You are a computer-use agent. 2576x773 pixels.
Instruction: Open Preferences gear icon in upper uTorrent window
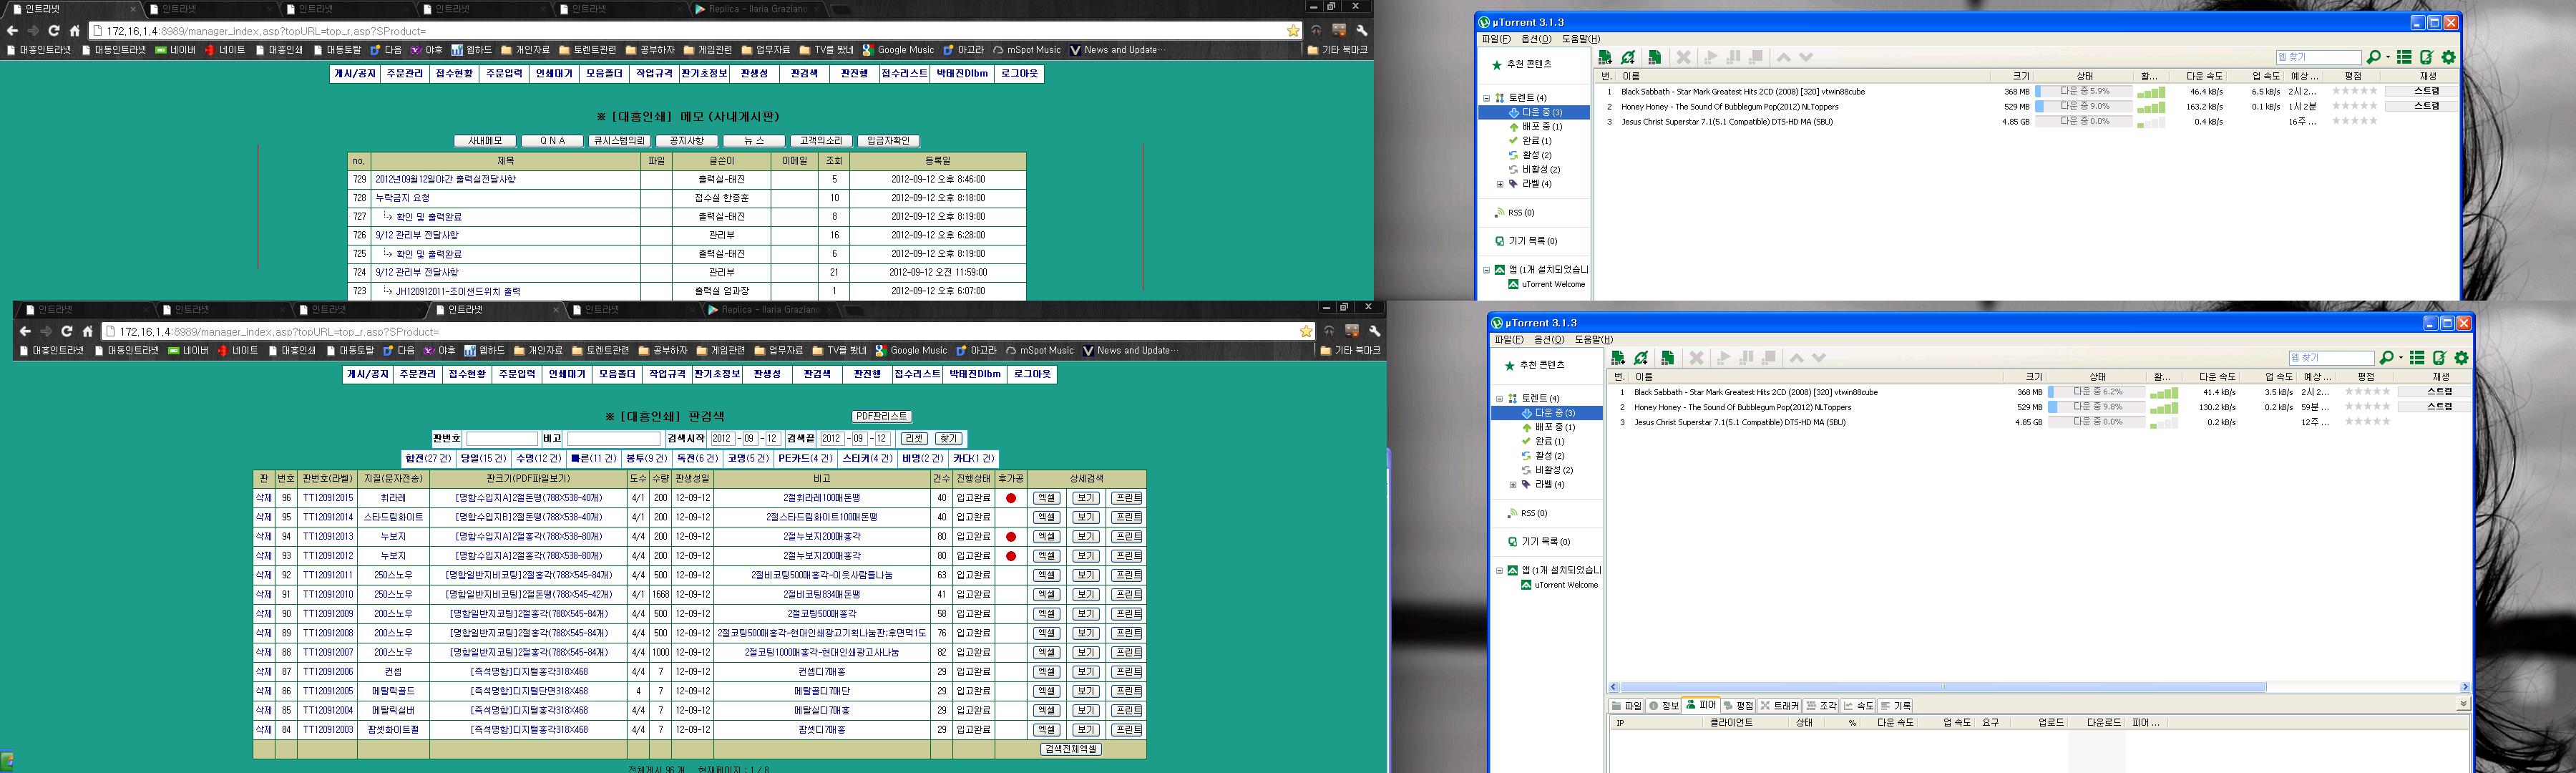point(2448,57)
